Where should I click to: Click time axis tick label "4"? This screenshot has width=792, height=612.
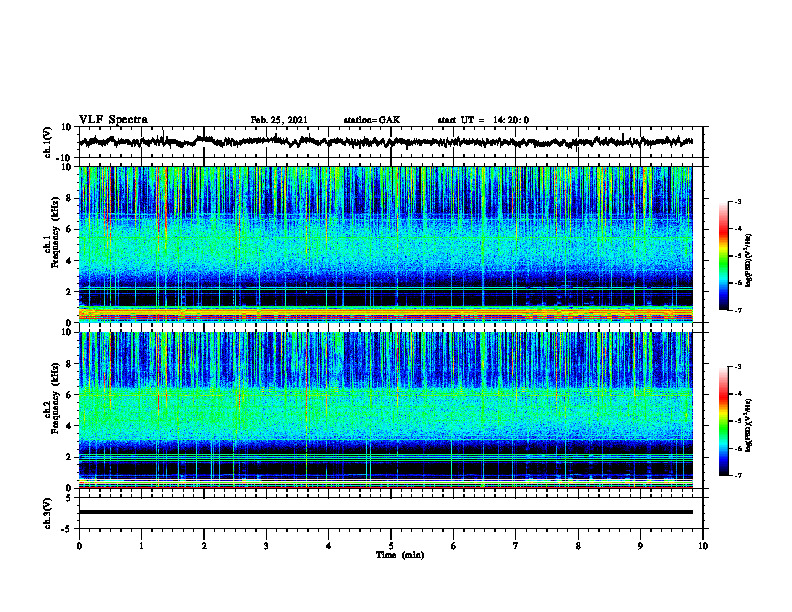click(x=329, y=546)
